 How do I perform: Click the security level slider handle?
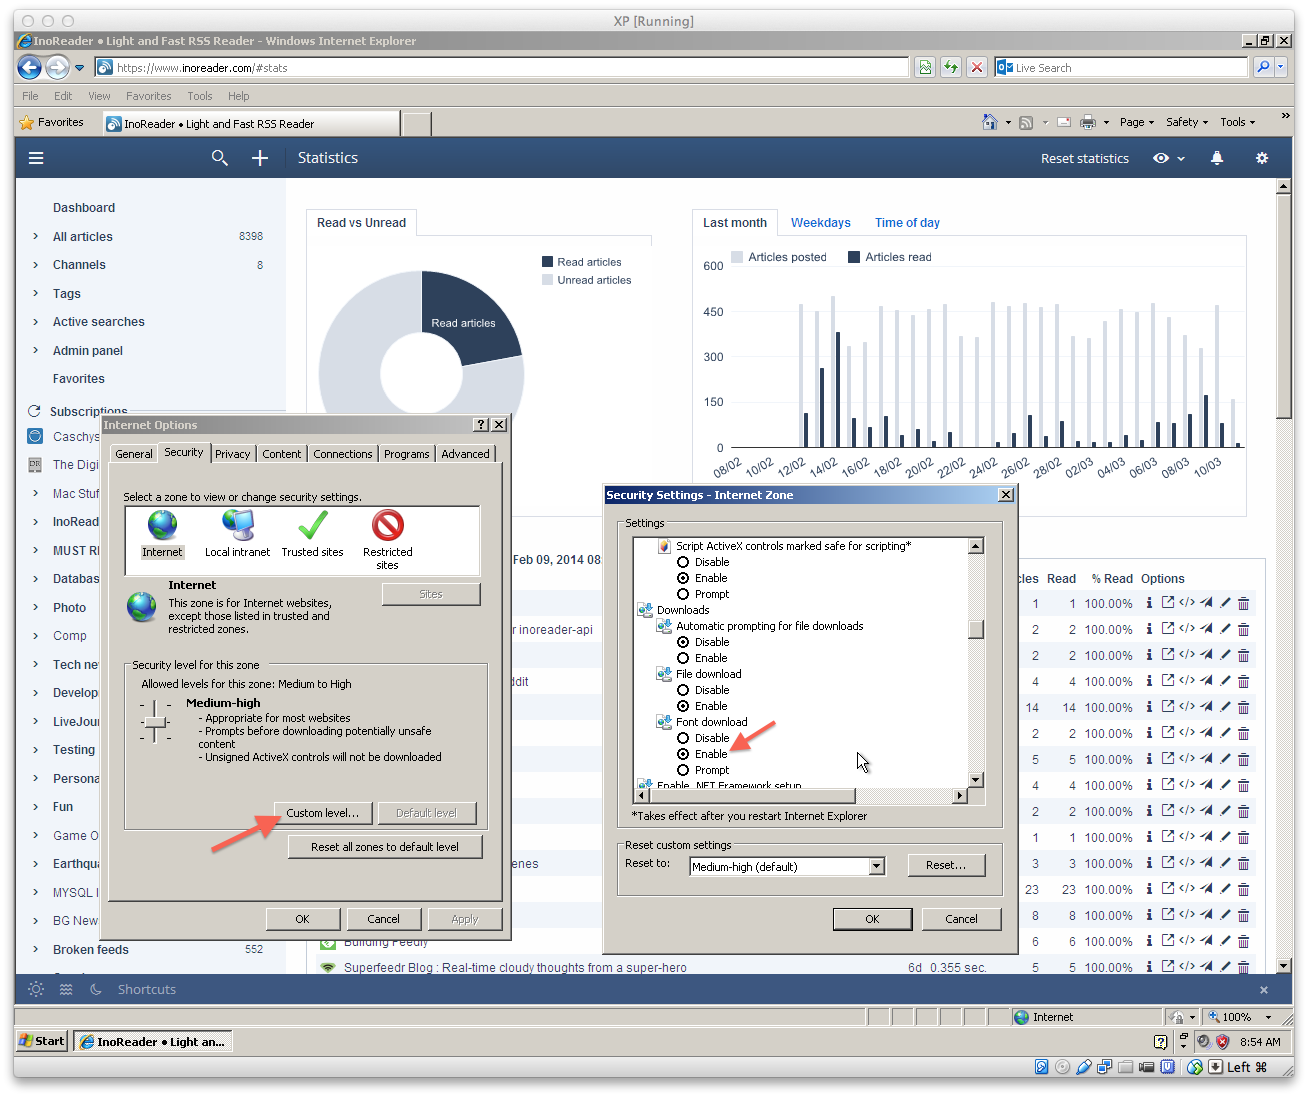155,722
